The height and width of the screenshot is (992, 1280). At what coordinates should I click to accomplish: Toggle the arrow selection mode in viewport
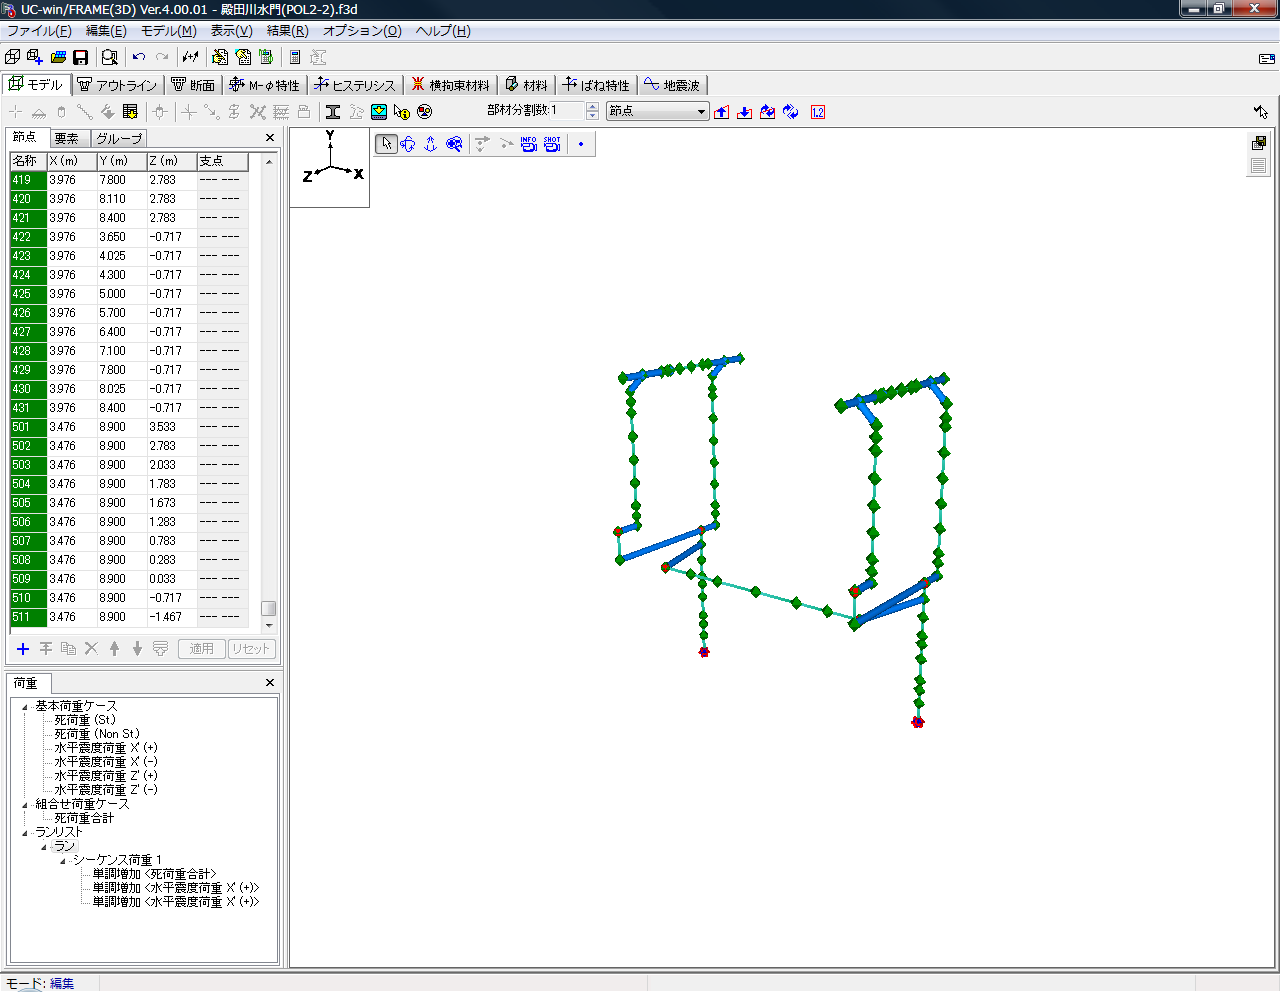coord(387,144)
